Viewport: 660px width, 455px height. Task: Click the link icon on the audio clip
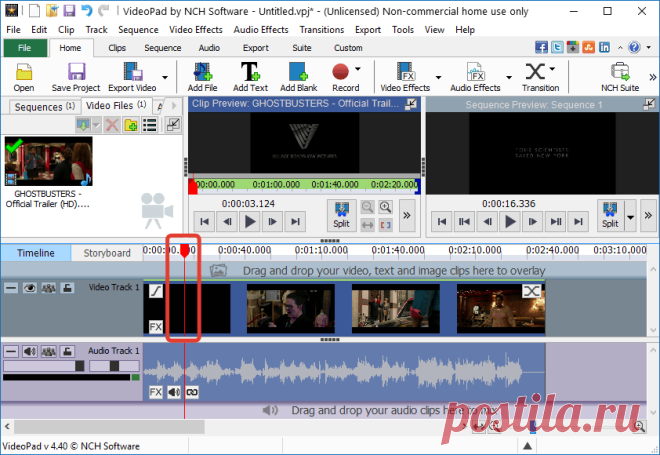[192, 392]
